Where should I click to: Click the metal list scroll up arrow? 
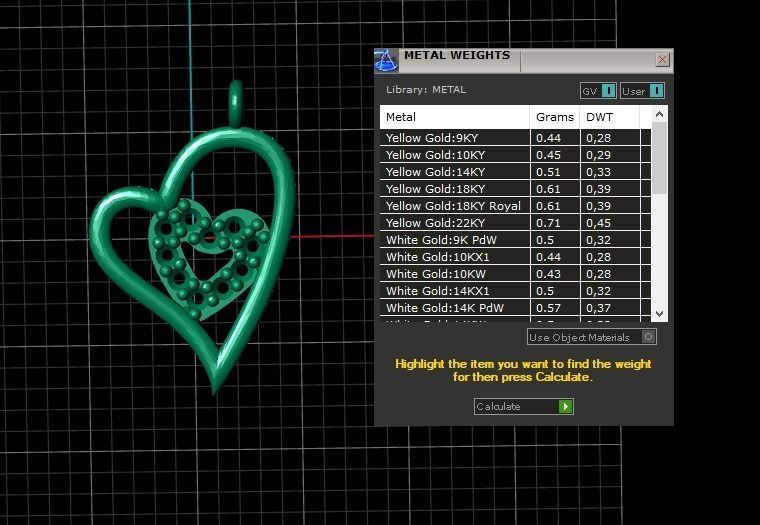[659, 114]
